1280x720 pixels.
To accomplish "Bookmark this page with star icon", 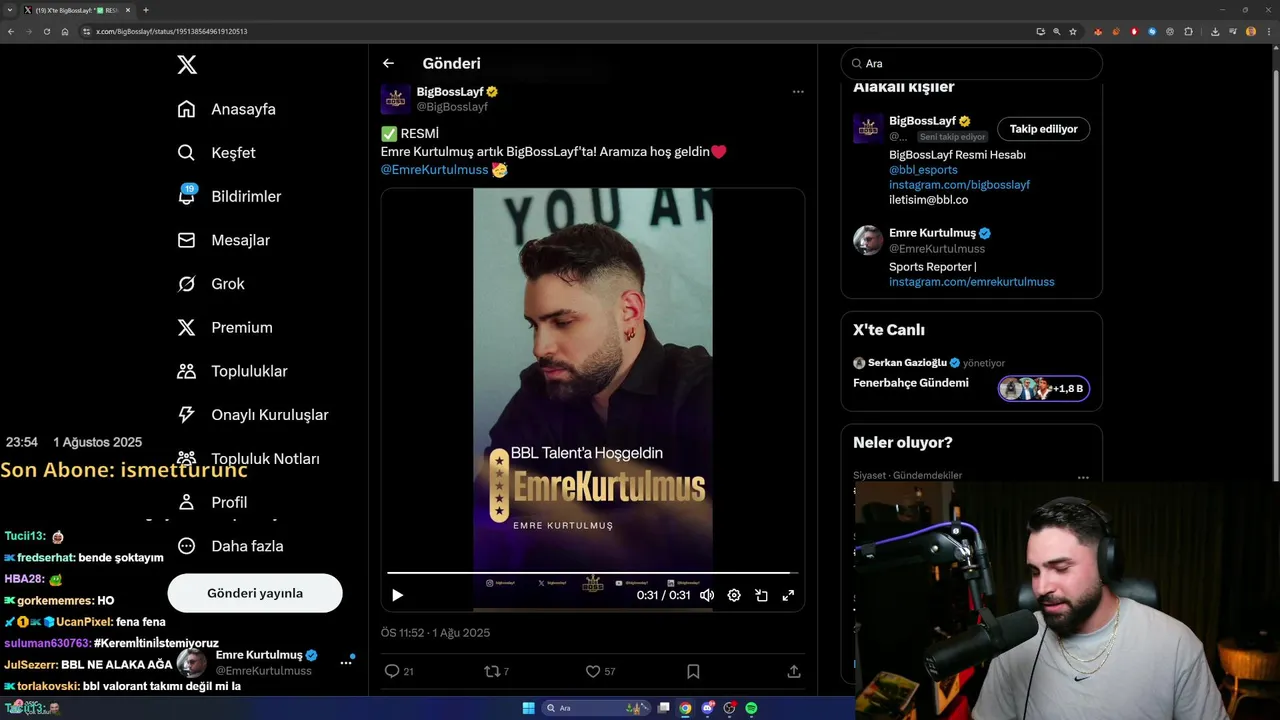I will [x=1073, y=32].
